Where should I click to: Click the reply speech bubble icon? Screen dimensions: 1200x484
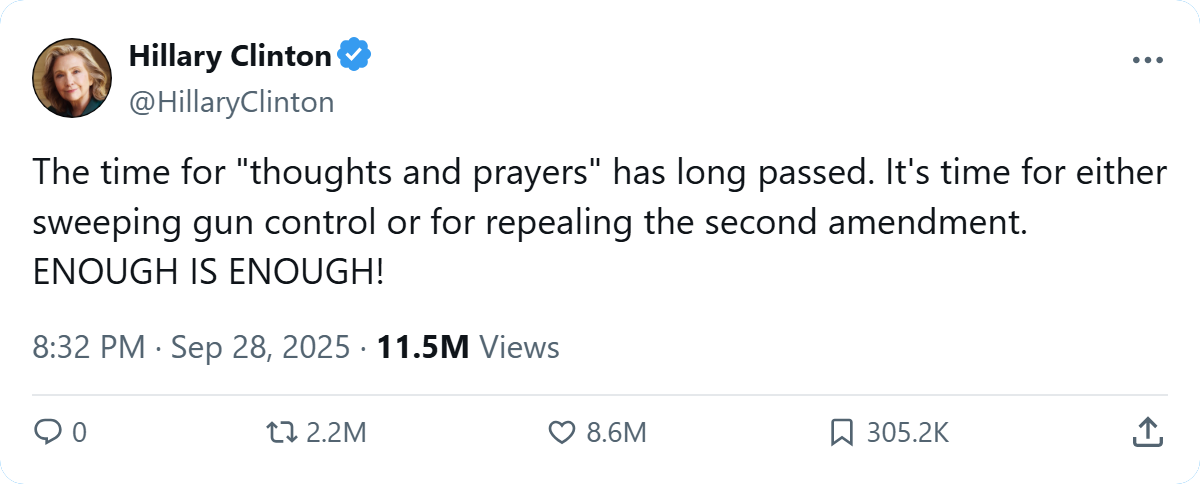point(48,432)
